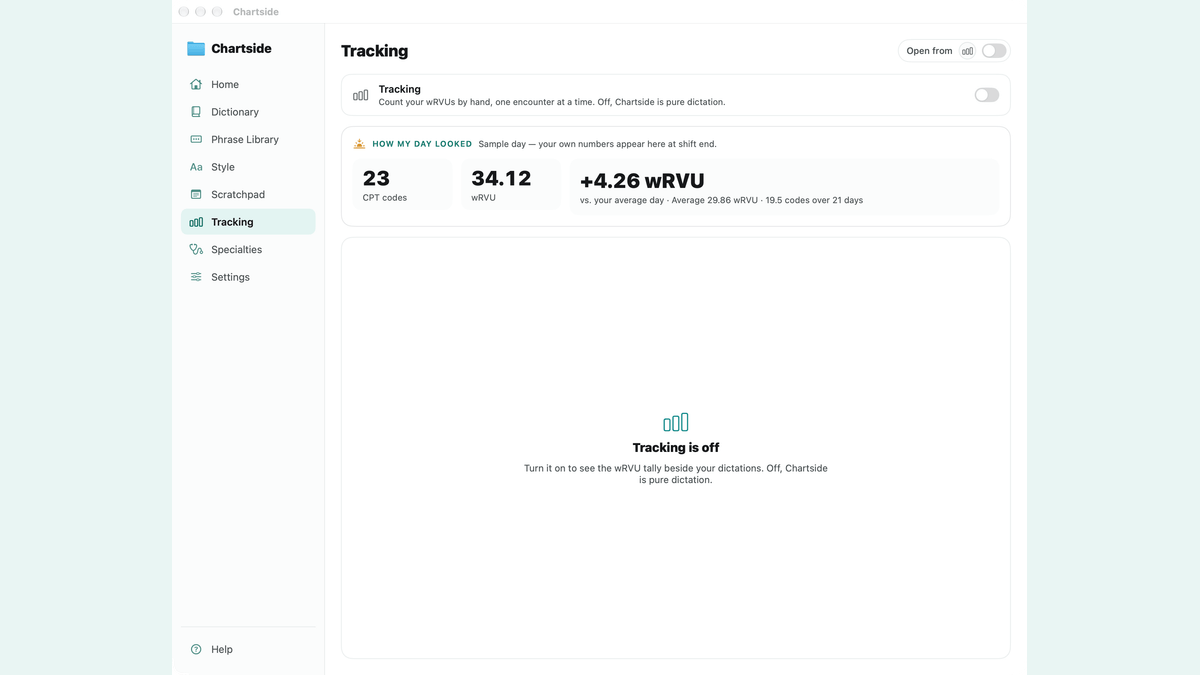Image resolution: width=1200 pixels, height=675 pixels.
Task: Open Home via its house icon
Action: click(x=196, y=85)
